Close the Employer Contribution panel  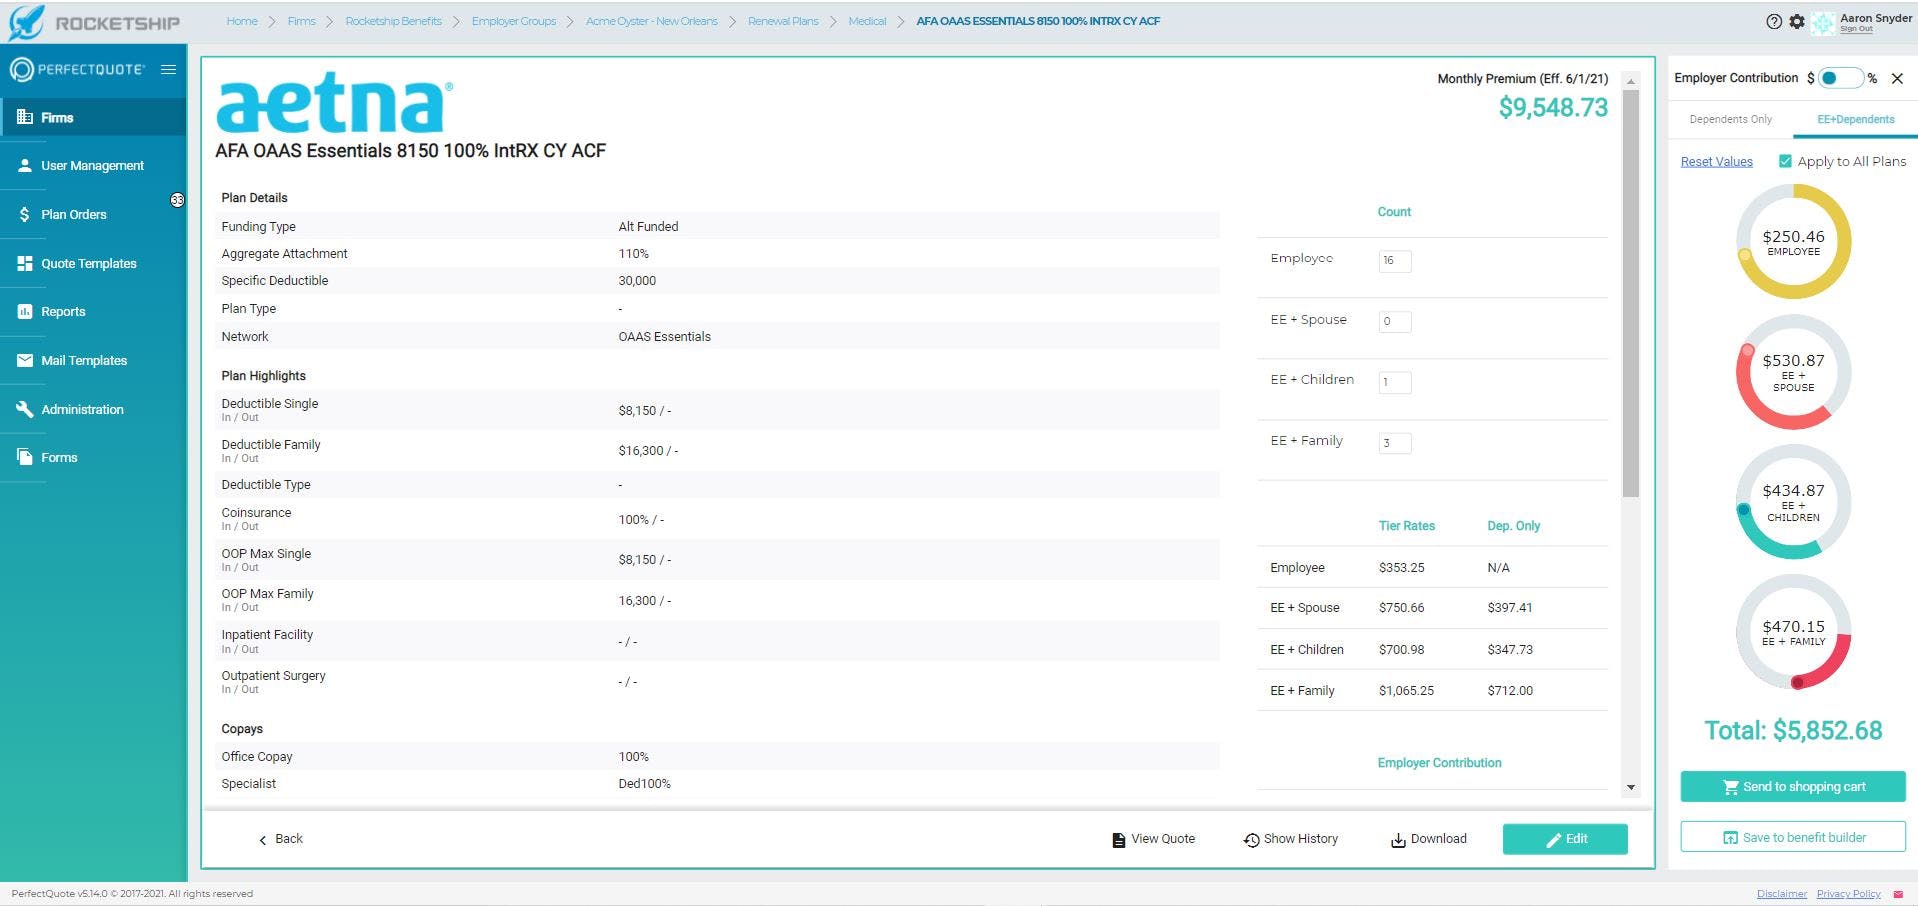[x=1897, y=78]
